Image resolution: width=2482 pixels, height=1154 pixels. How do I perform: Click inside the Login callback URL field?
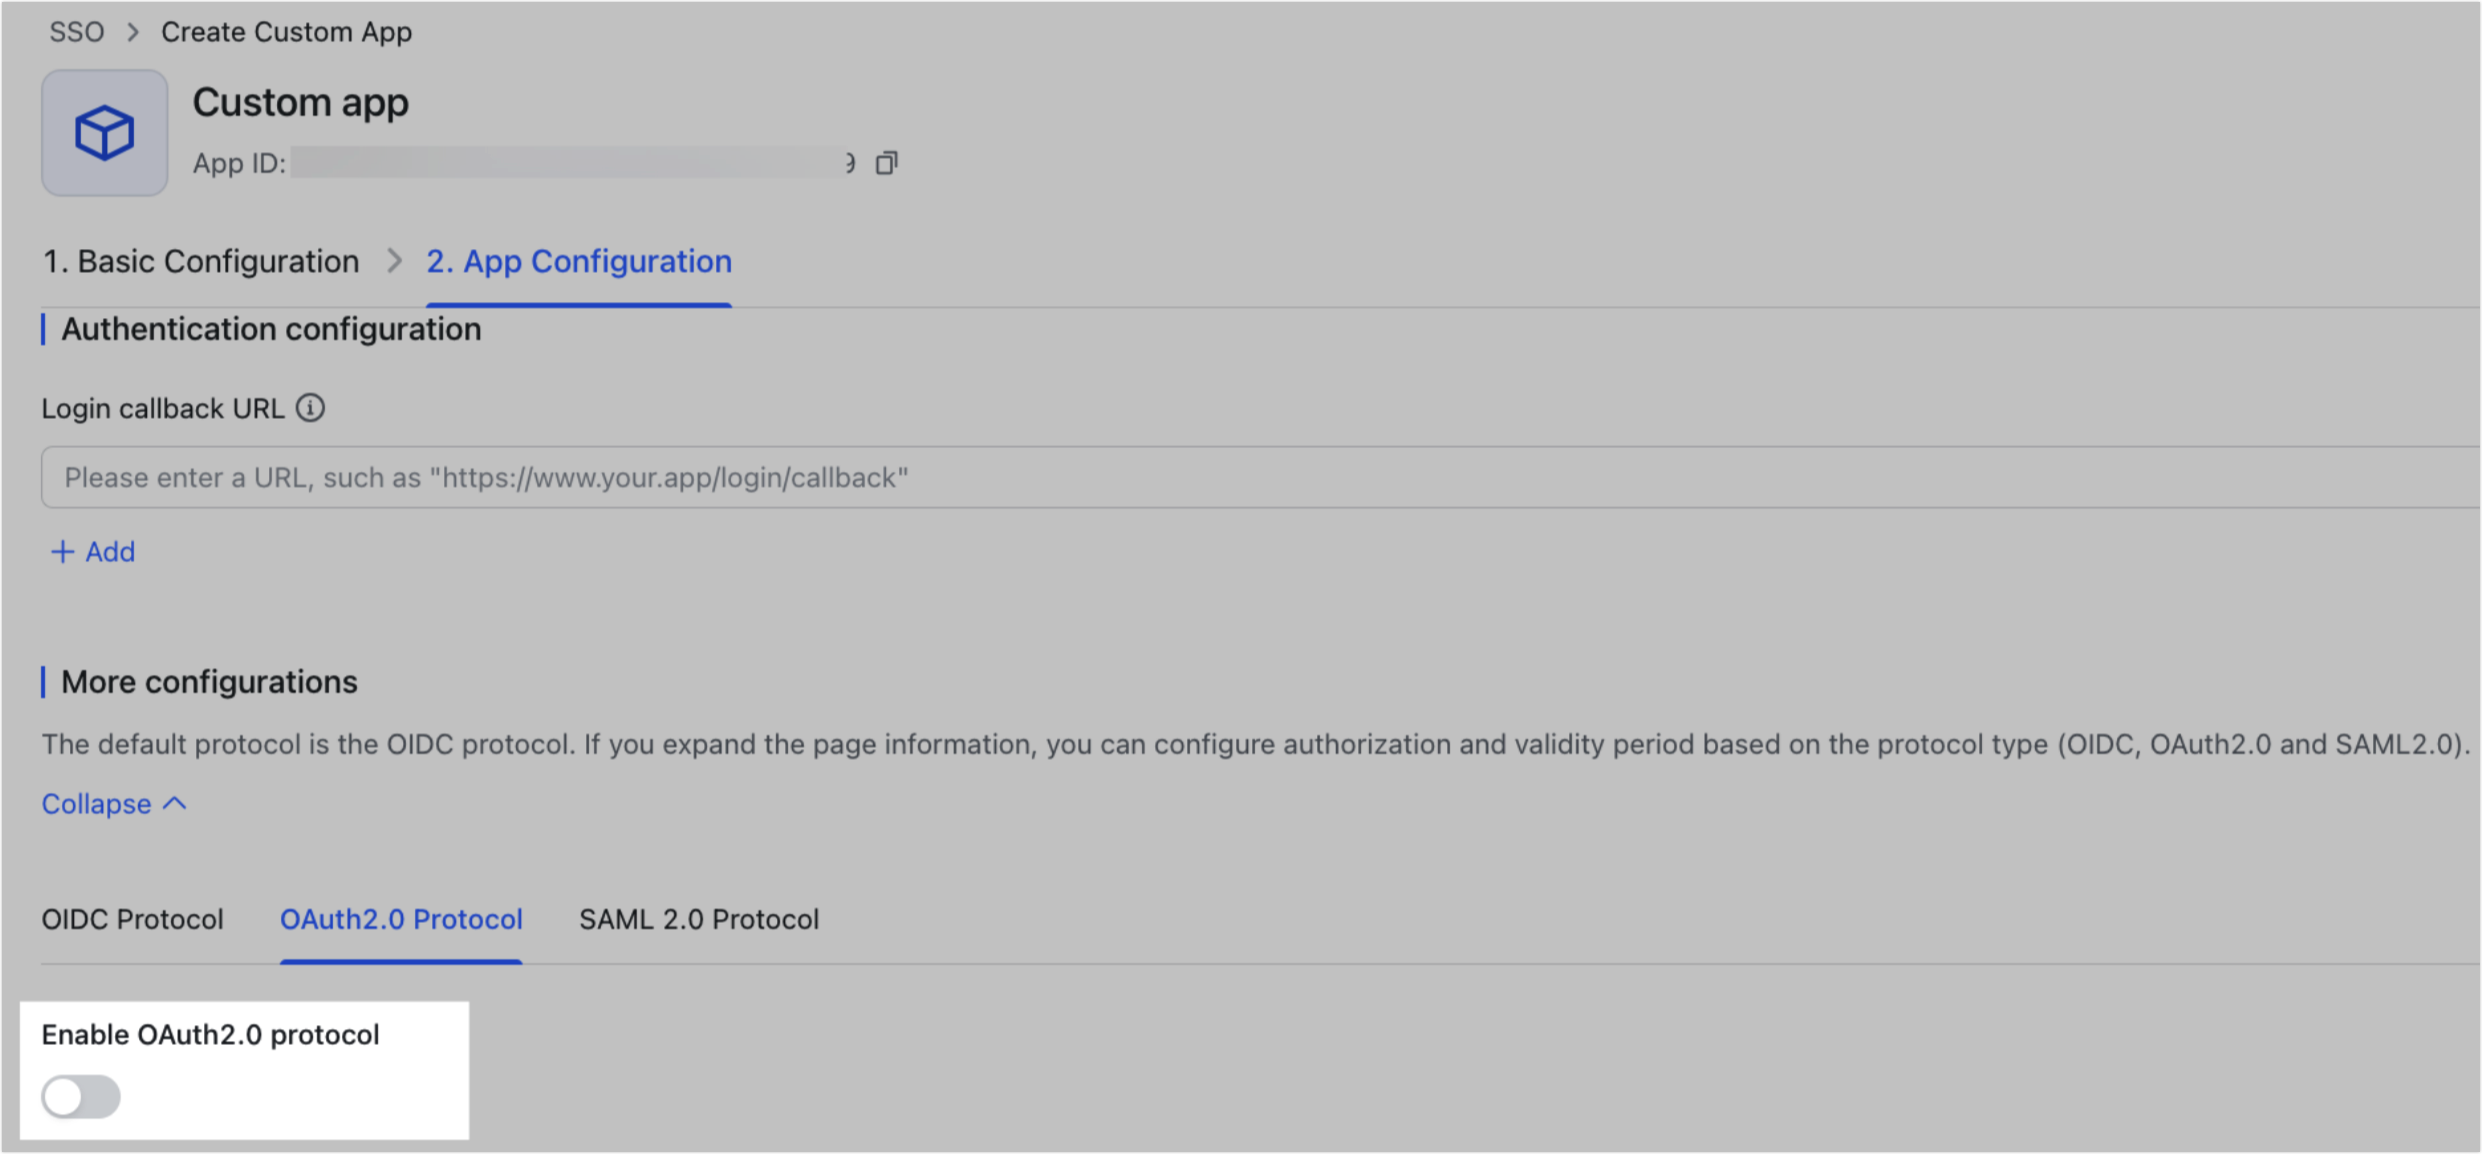point(700,477)
